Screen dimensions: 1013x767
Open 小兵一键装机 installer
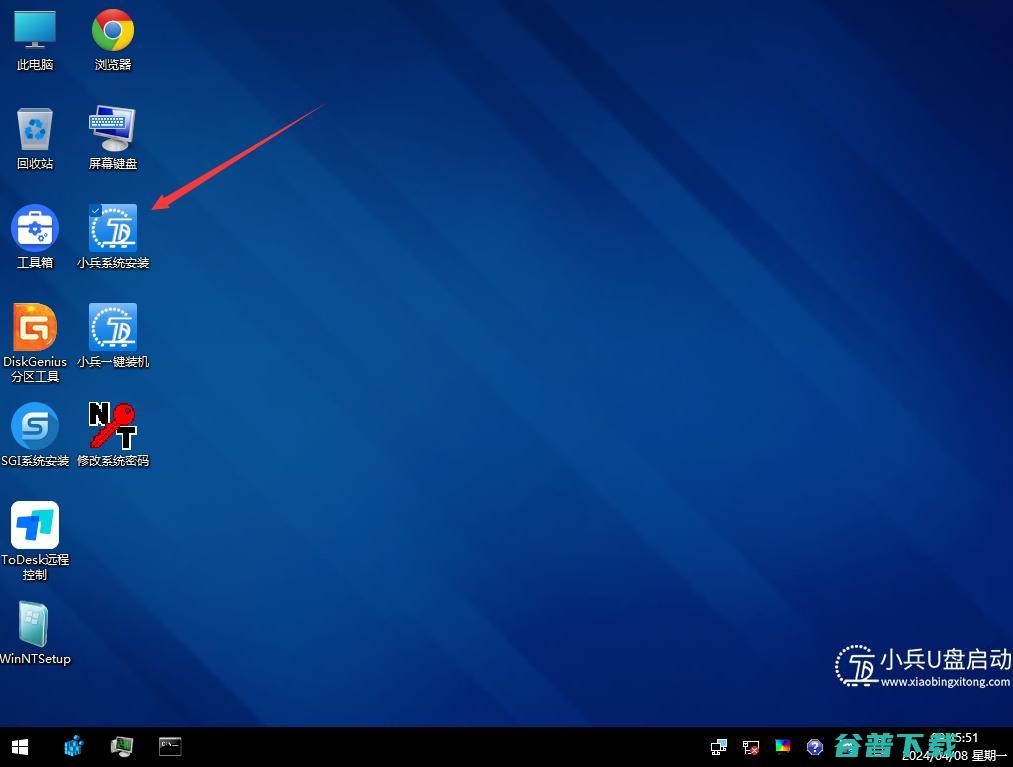coord(112,333)
